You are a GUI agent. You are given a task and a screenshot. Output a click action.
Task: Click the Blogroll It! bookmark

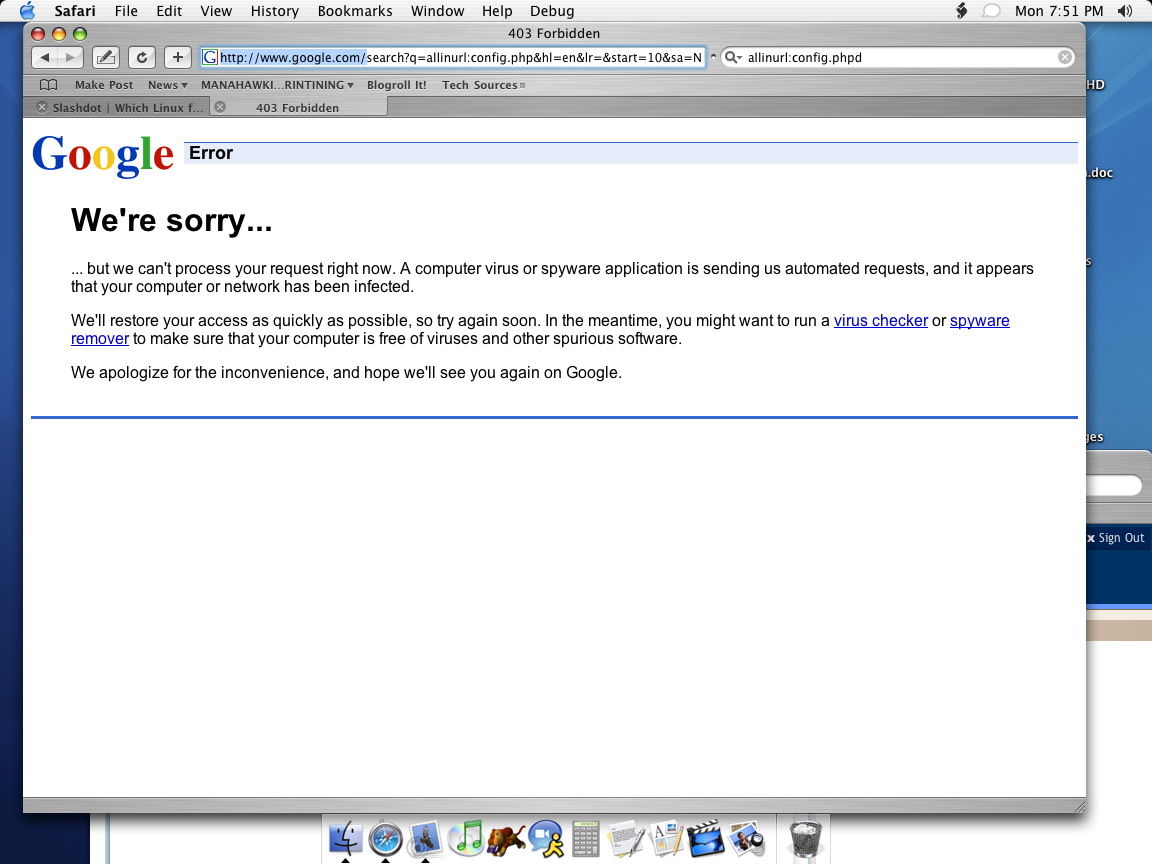[x=397, y=84]
